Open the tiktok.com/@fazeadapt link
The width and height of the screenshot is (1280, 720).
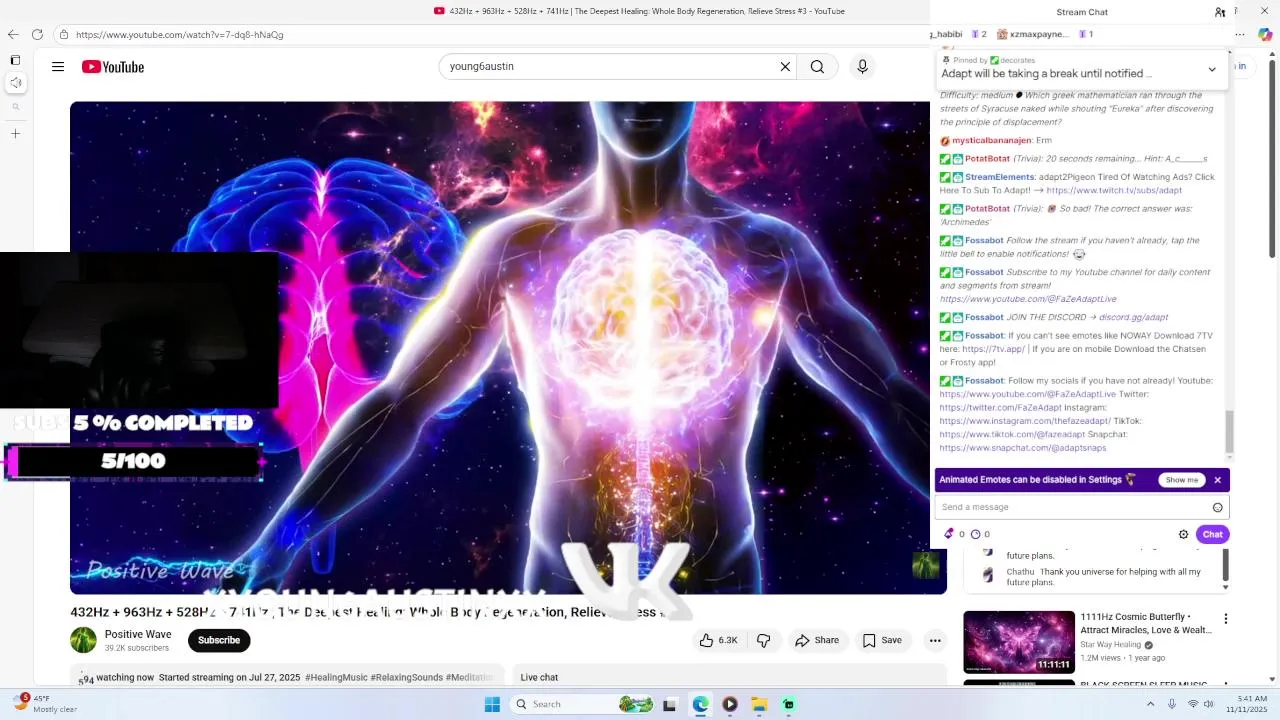click(1012, 435)
